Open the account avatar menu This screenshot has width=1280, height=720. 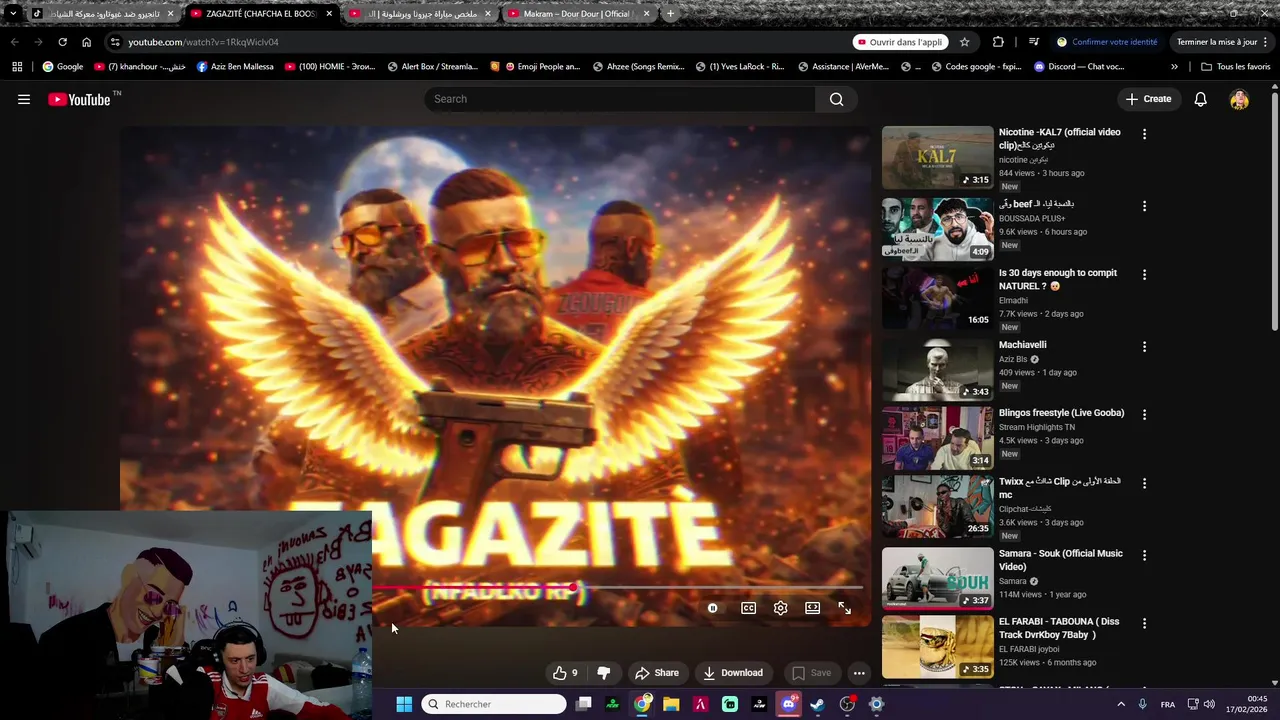1239,99
